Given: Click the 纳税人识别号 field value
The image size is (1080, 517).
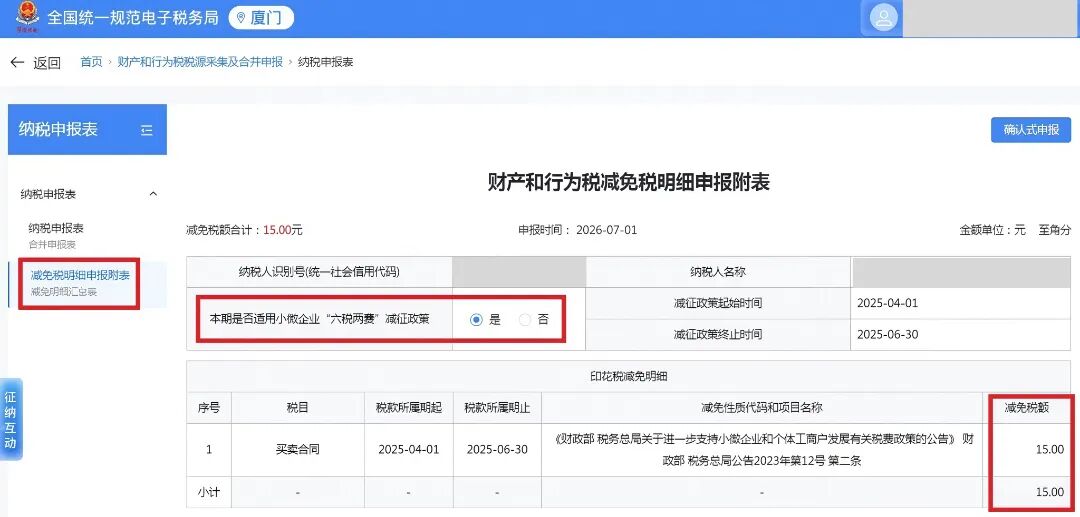Looking at the screenshot, I should (519, 272).
